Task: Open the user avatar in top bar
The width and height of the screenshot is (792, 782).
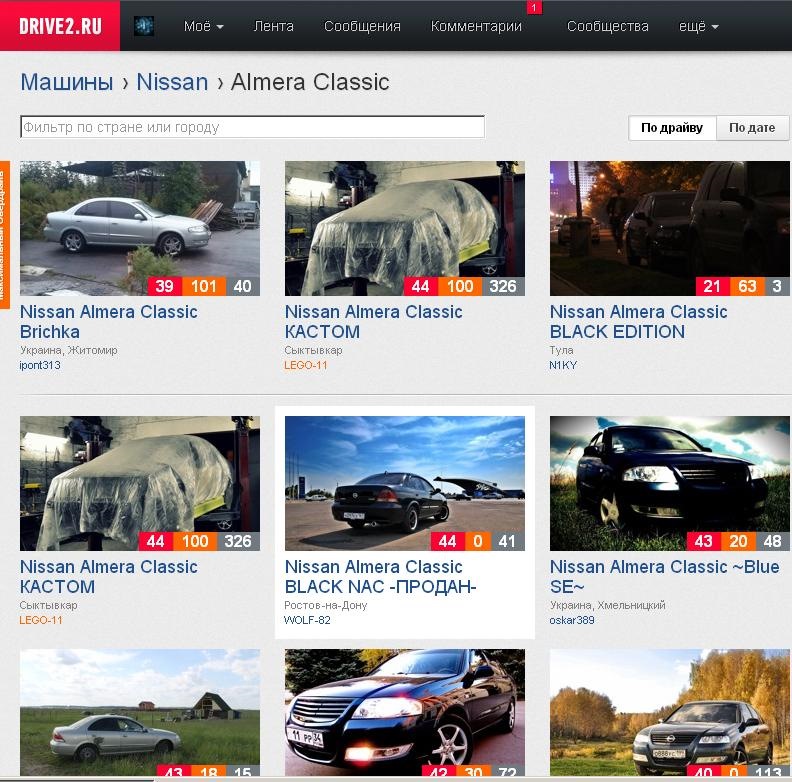Action: pyautogui.click(x=144, y=26)
